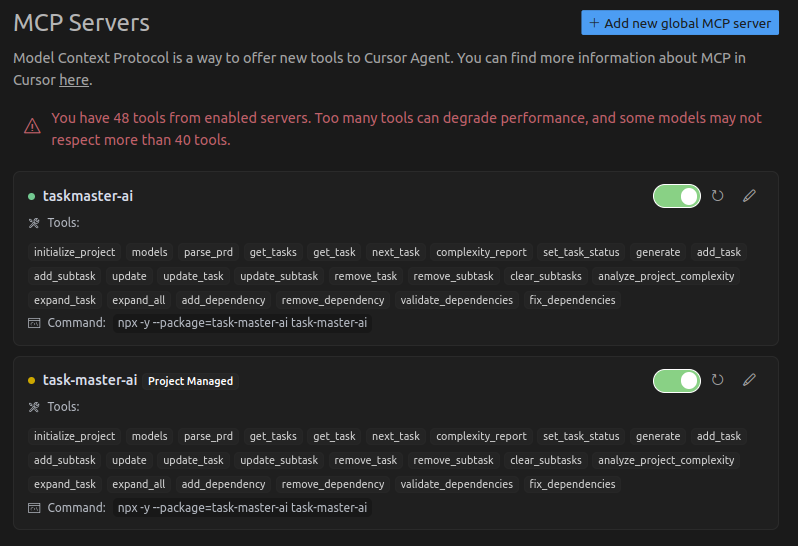Screen dimensions: 798x546
Task: Edit the taskmaster-ai server configuration
Action: coord(749,196)
